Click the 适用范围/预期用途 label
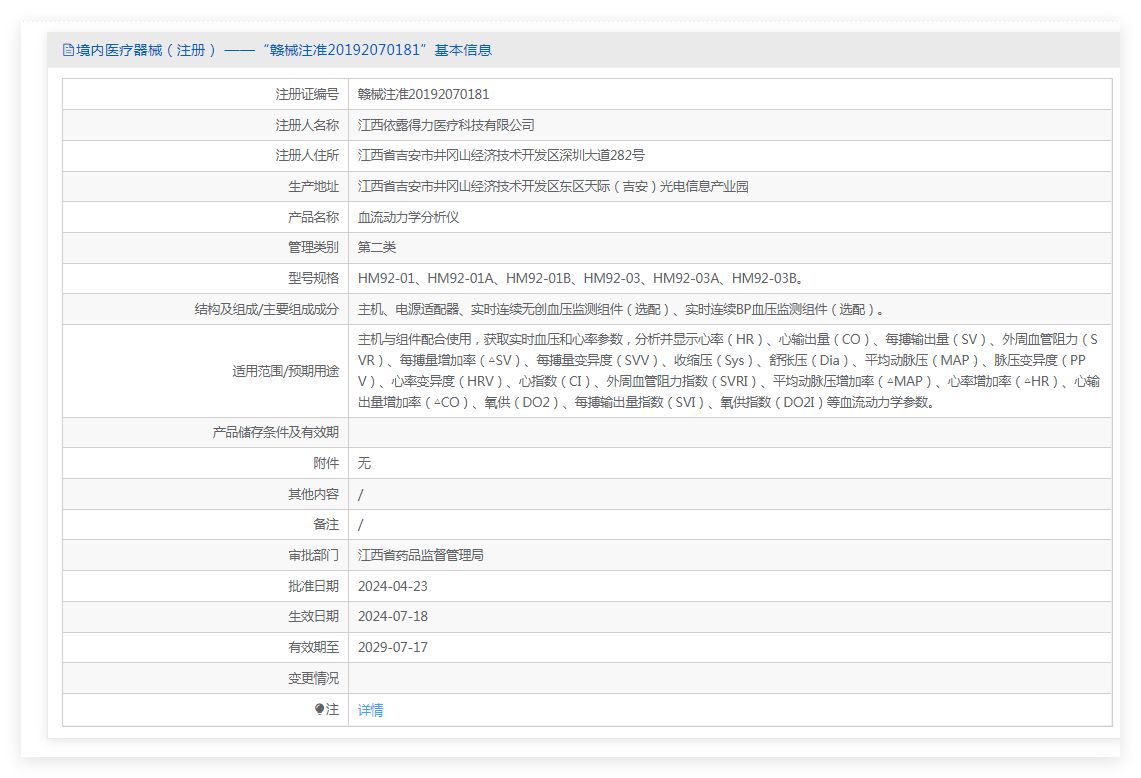Screen dimensions: 1141x778 (x=286, y=371)
